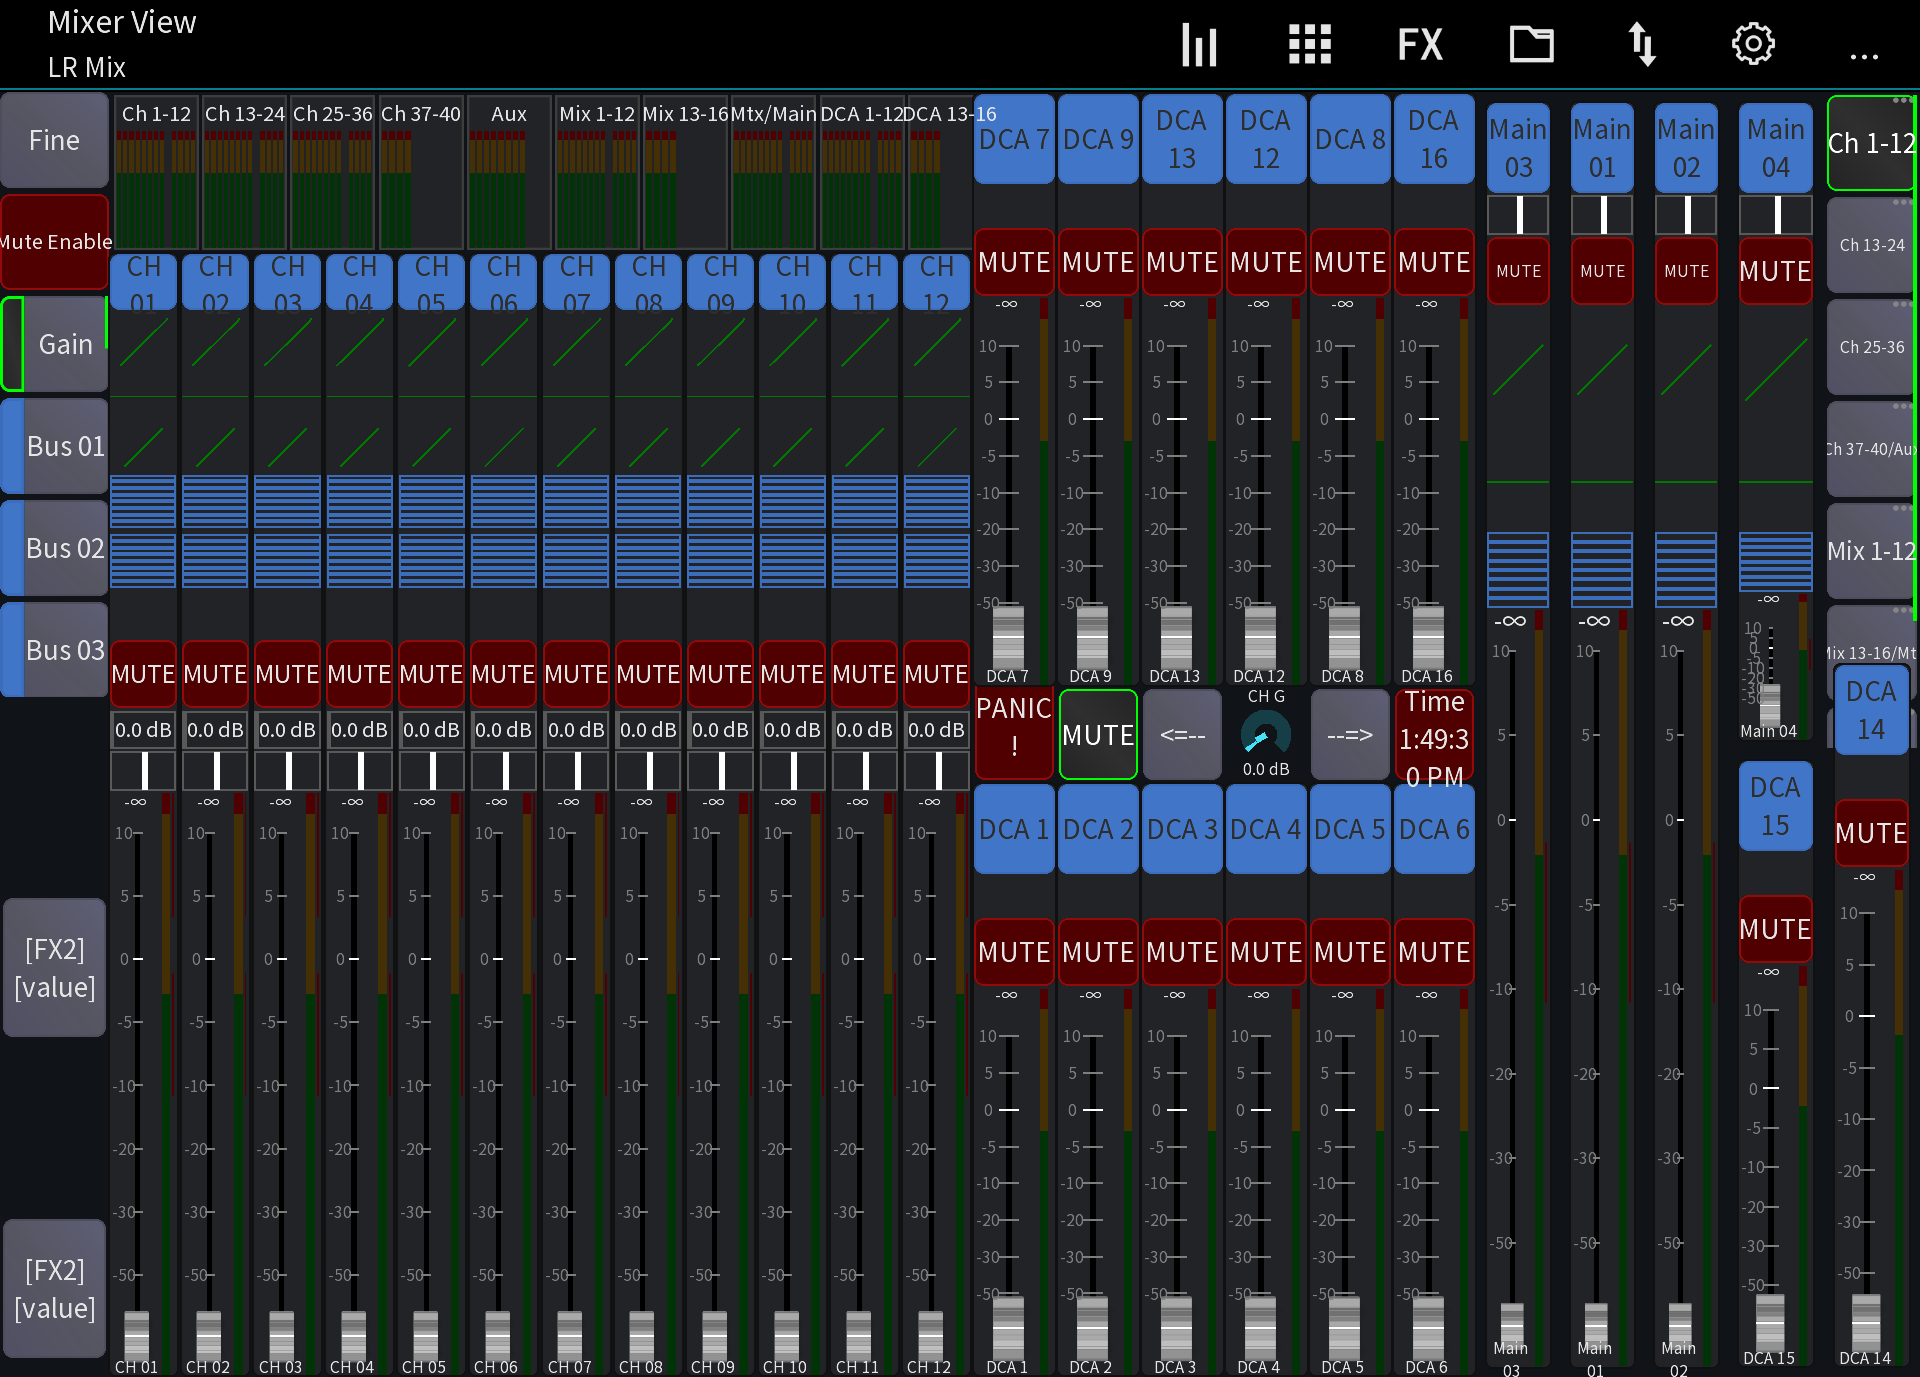Mute channel CH 05

431,674
